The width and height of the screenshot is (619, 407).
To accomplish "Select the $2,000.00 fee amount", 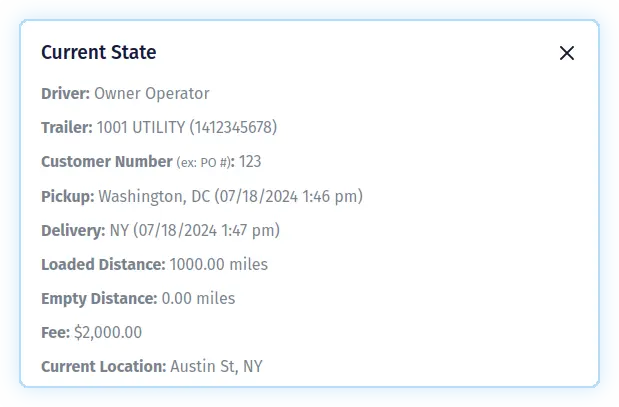I will tap(108, 332).
